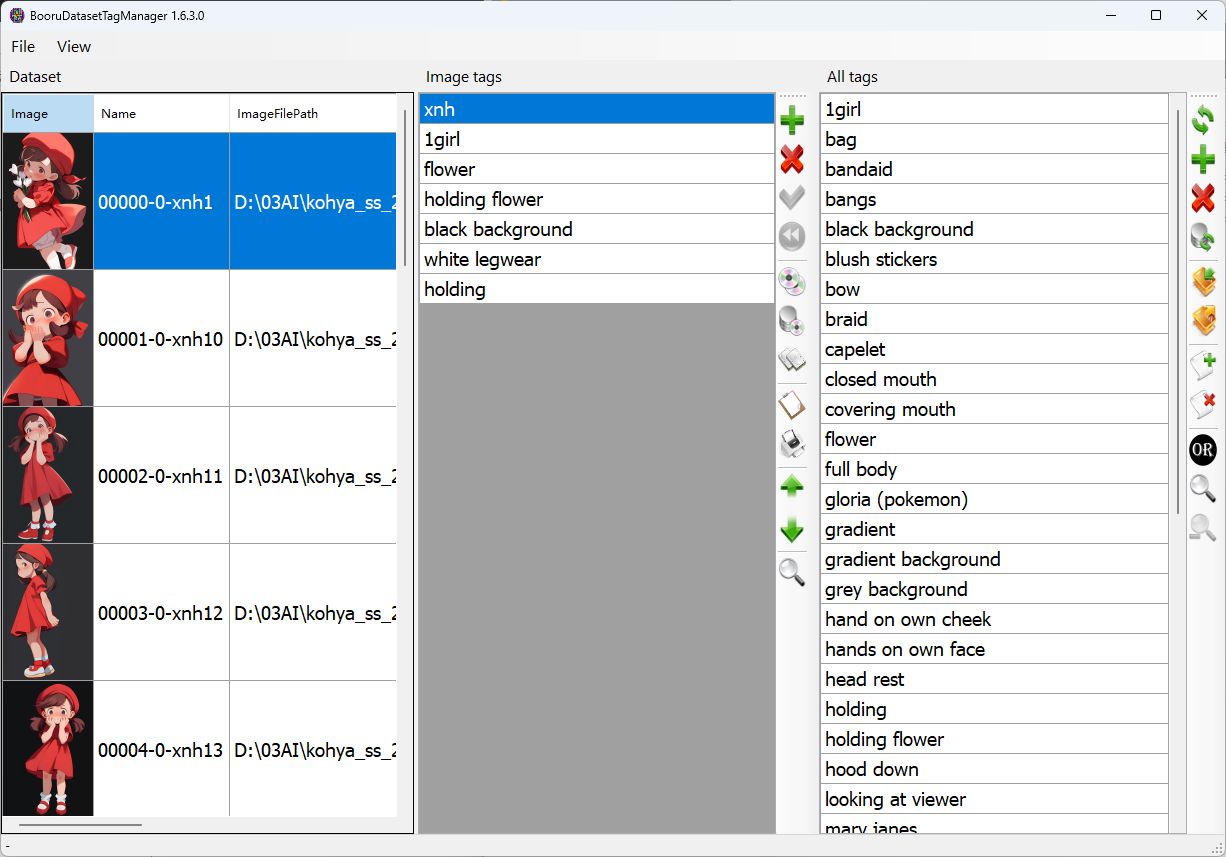Select the grey background tag
Image resolution: width=1226 pixels, height=857 pixels.
(995, 589)
